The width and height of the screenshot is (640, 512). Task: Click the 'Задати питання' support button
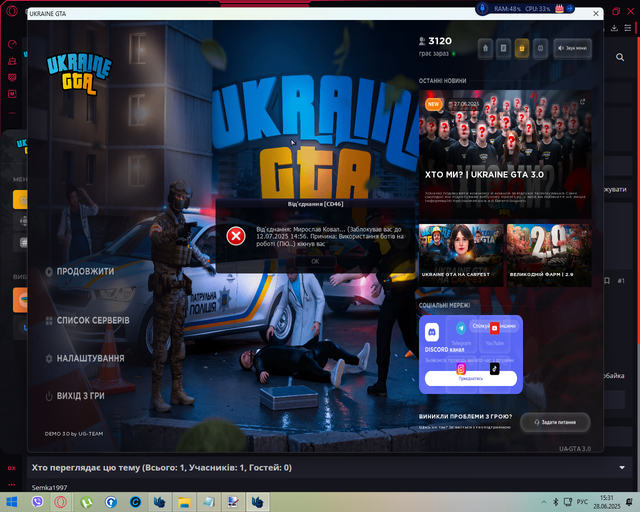pos(555,422)
